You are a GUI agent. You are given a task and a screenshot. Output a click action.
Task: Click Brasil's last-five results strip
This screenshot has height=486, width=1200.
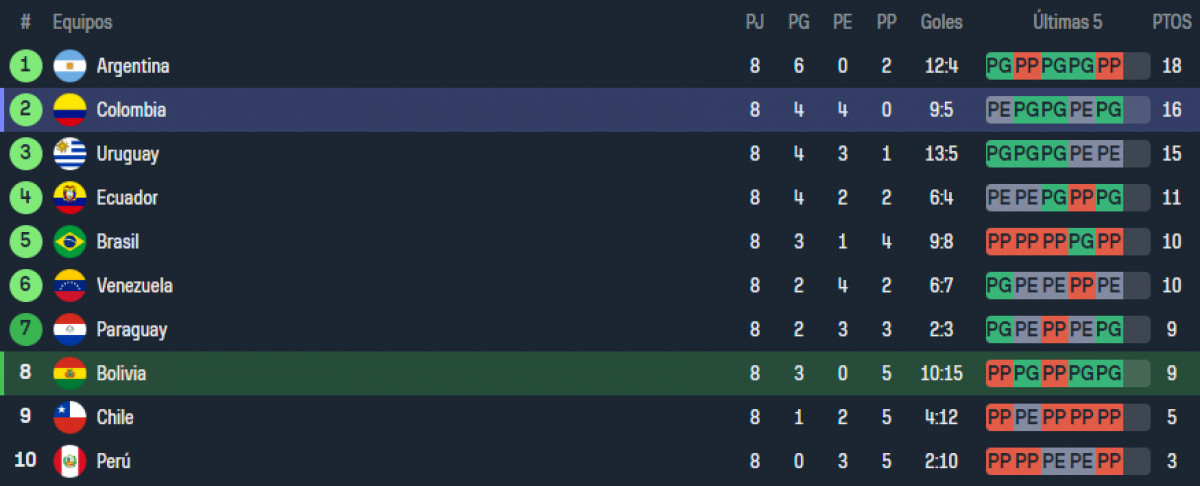coord(1067,242)
